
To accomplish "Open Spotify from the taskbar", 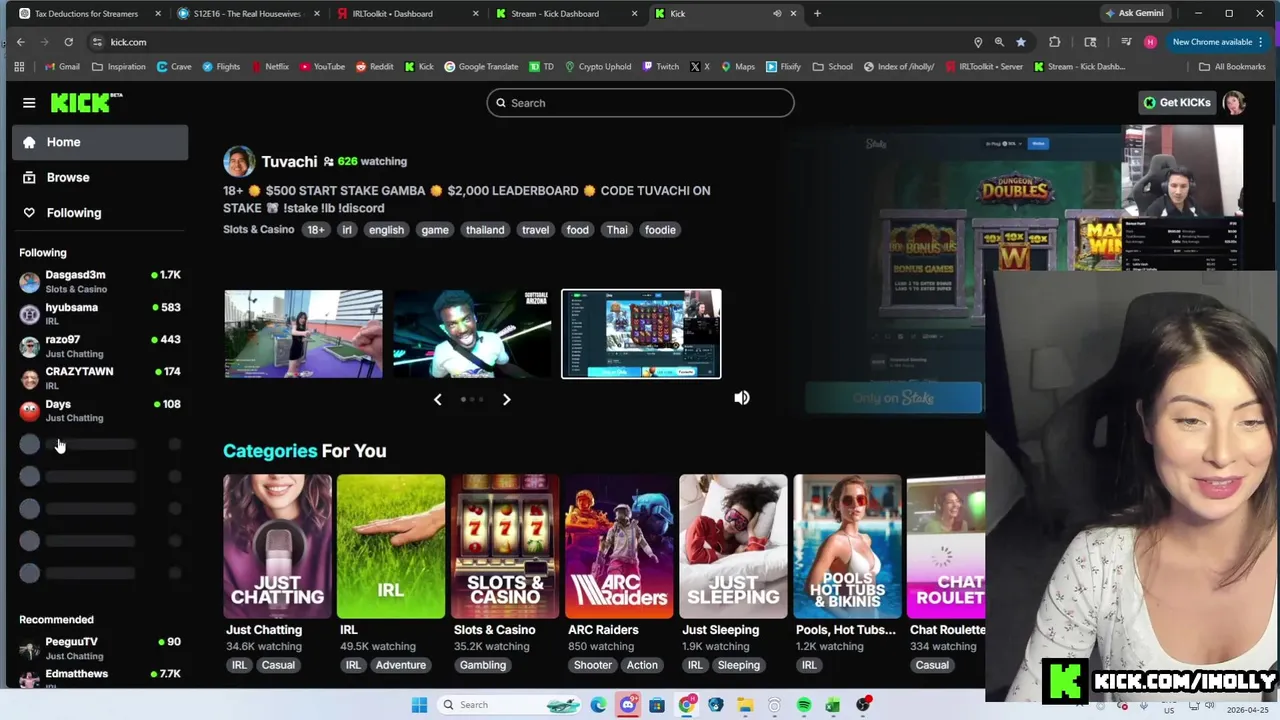I will tap(804, 705).
